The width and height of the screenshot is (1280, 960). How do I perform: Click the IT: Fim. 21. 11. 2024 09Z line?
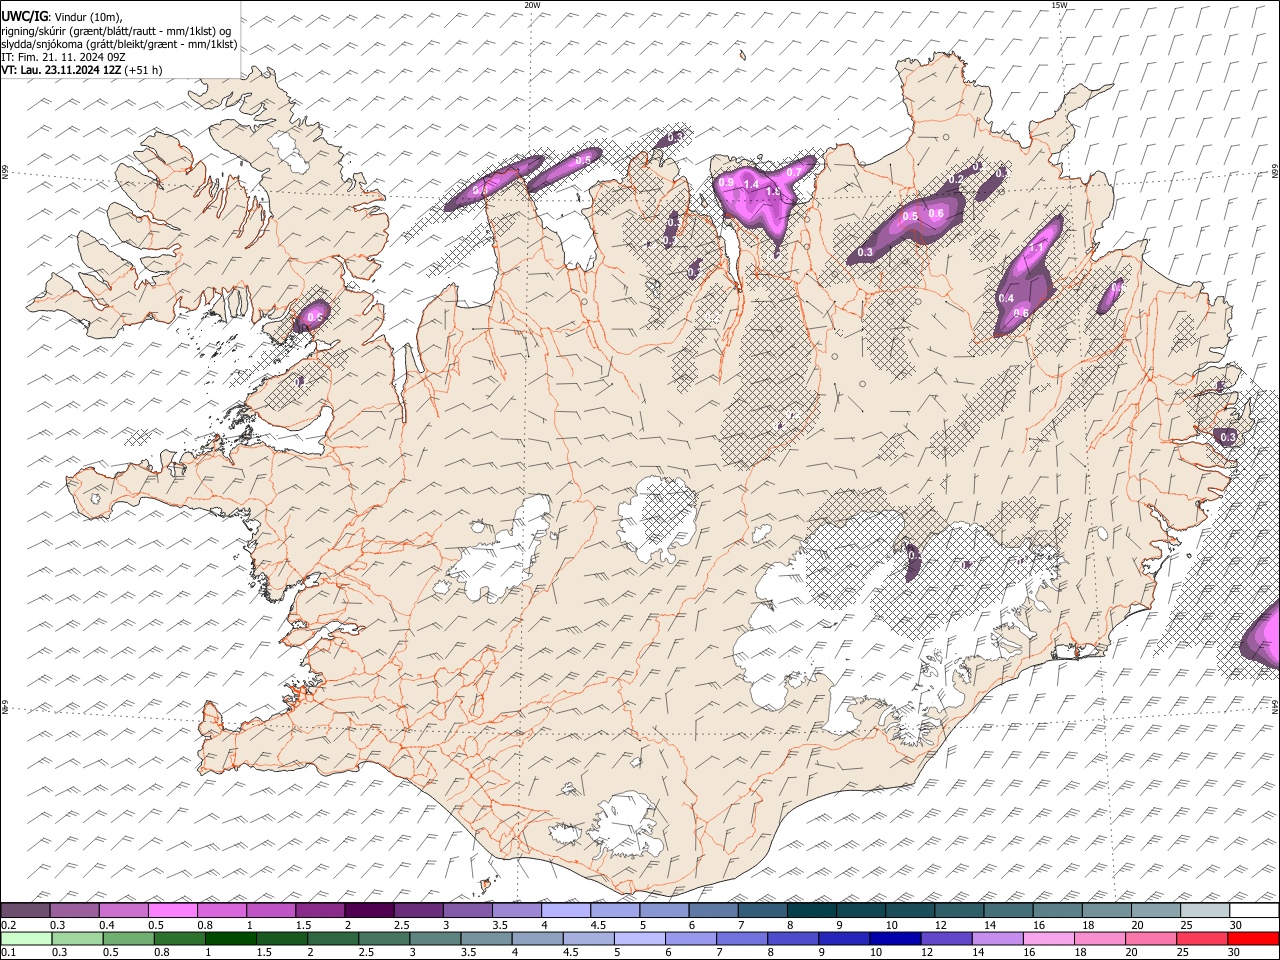pyautogui.click(x=63, y=57)
